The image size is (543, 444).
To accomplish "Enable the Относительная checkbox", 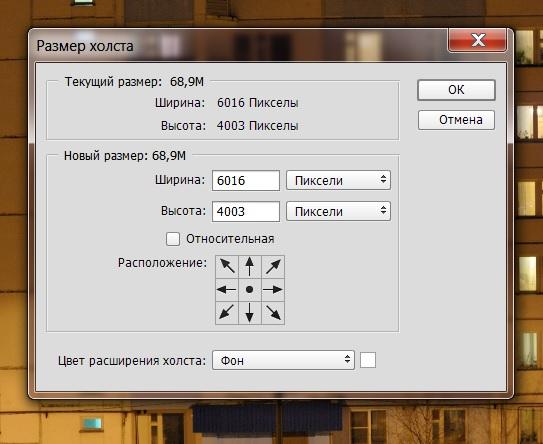I will (x=173, y=239).
